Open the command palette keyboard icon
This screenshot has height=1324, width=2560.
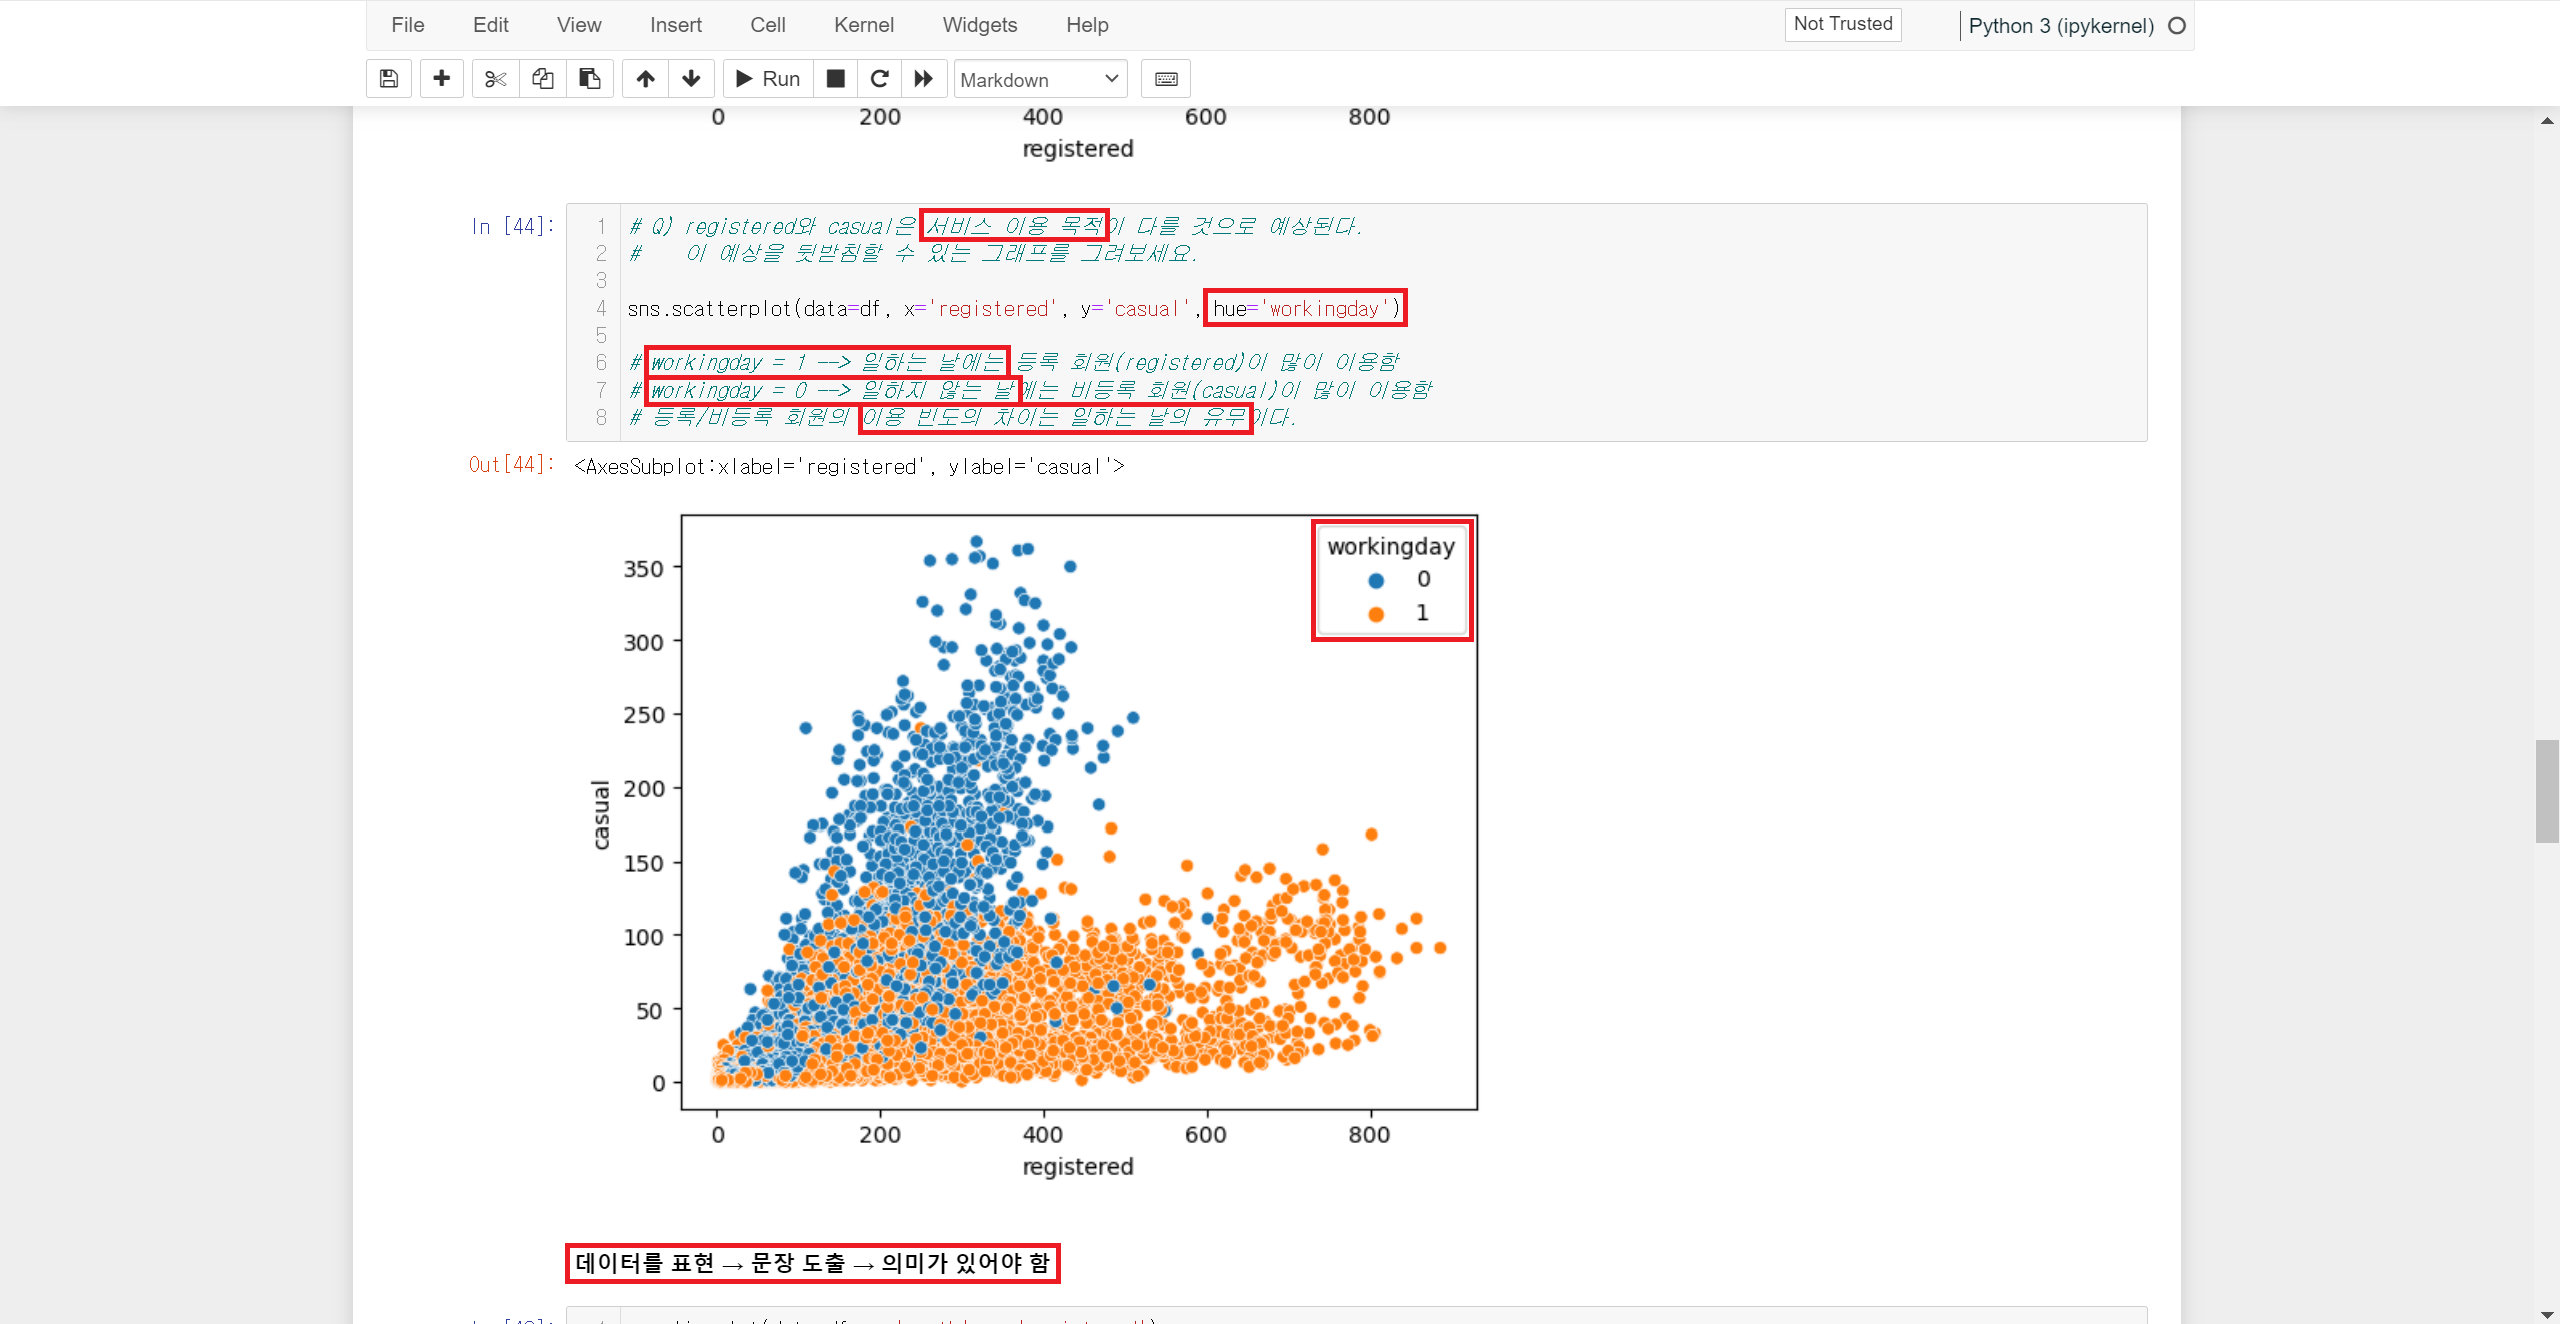[1166, 79]
